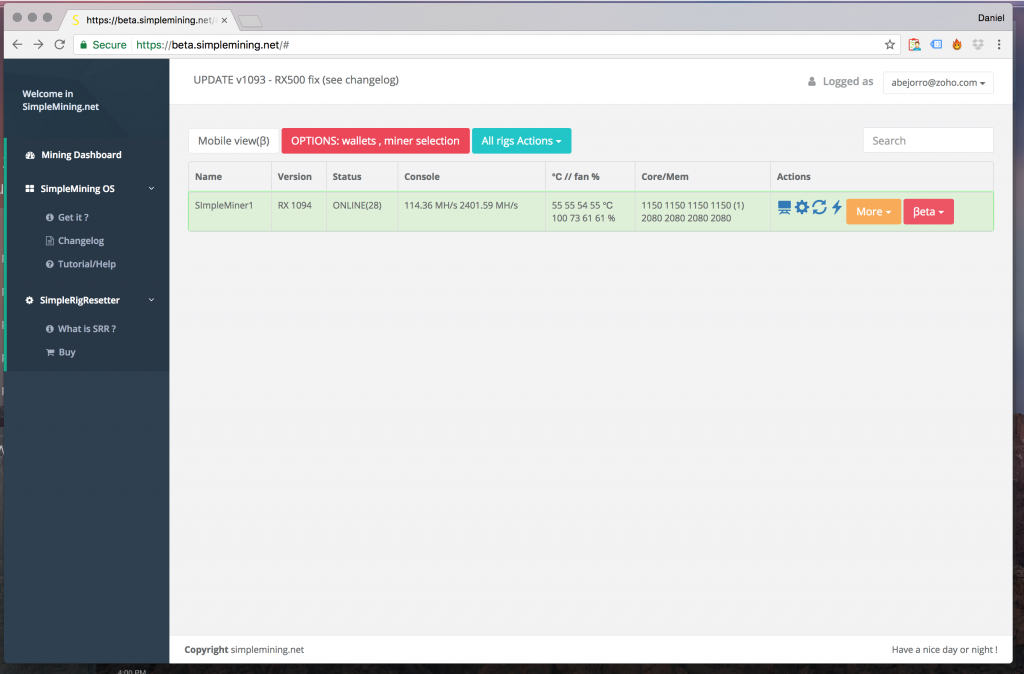This screenshot has width=1024, height=674.
Task: Click the 114.36 MH/s console value
Action: (x=430, y=205)
